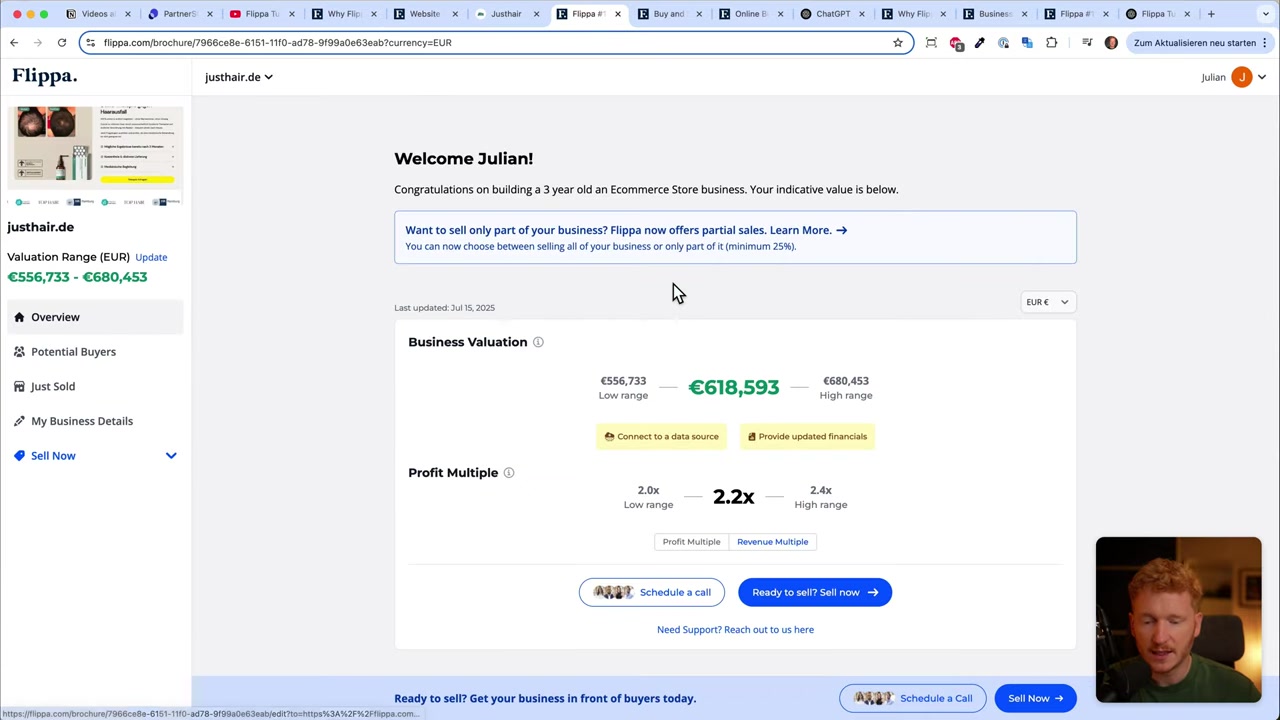The image size is (1280, 720).
Task: Click the 2.2x profit multiple value
Action: pyautogui.click(x=733, y=497)
